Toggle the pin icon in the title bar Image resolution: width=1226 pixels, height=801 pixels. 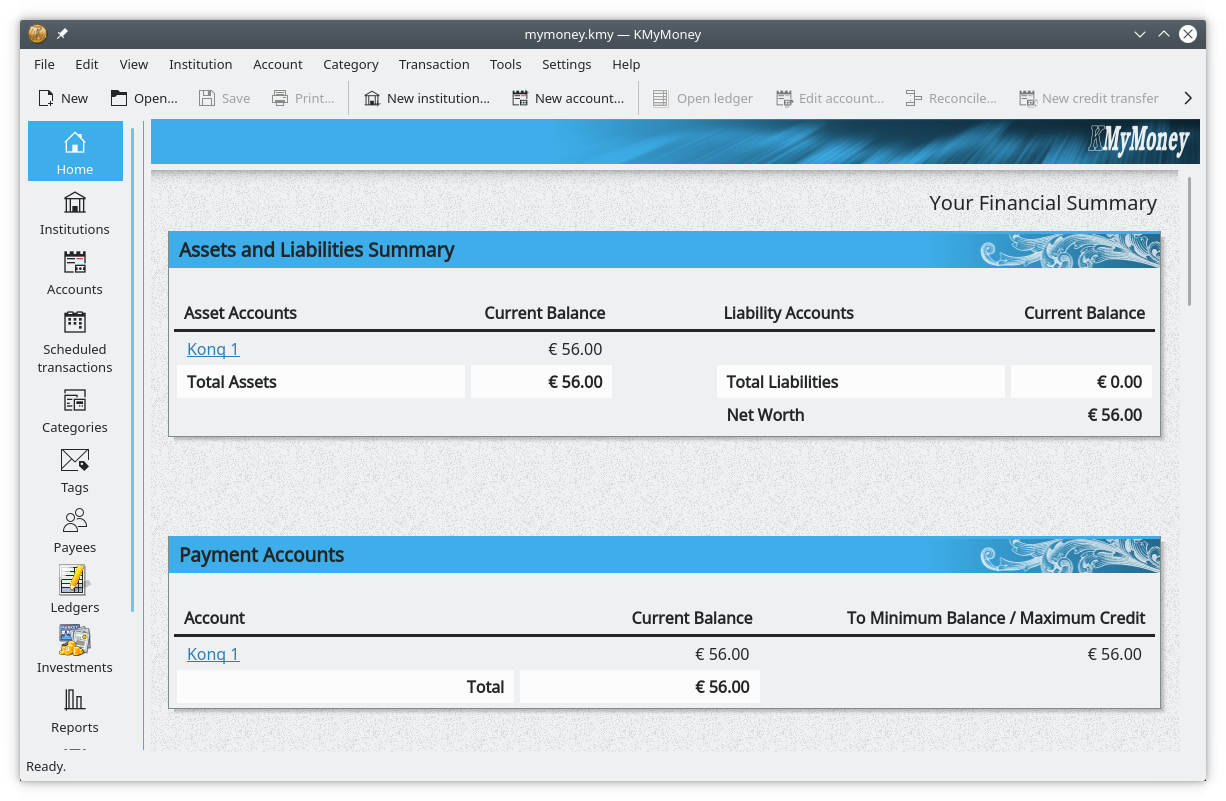click(x=60, y=34)
